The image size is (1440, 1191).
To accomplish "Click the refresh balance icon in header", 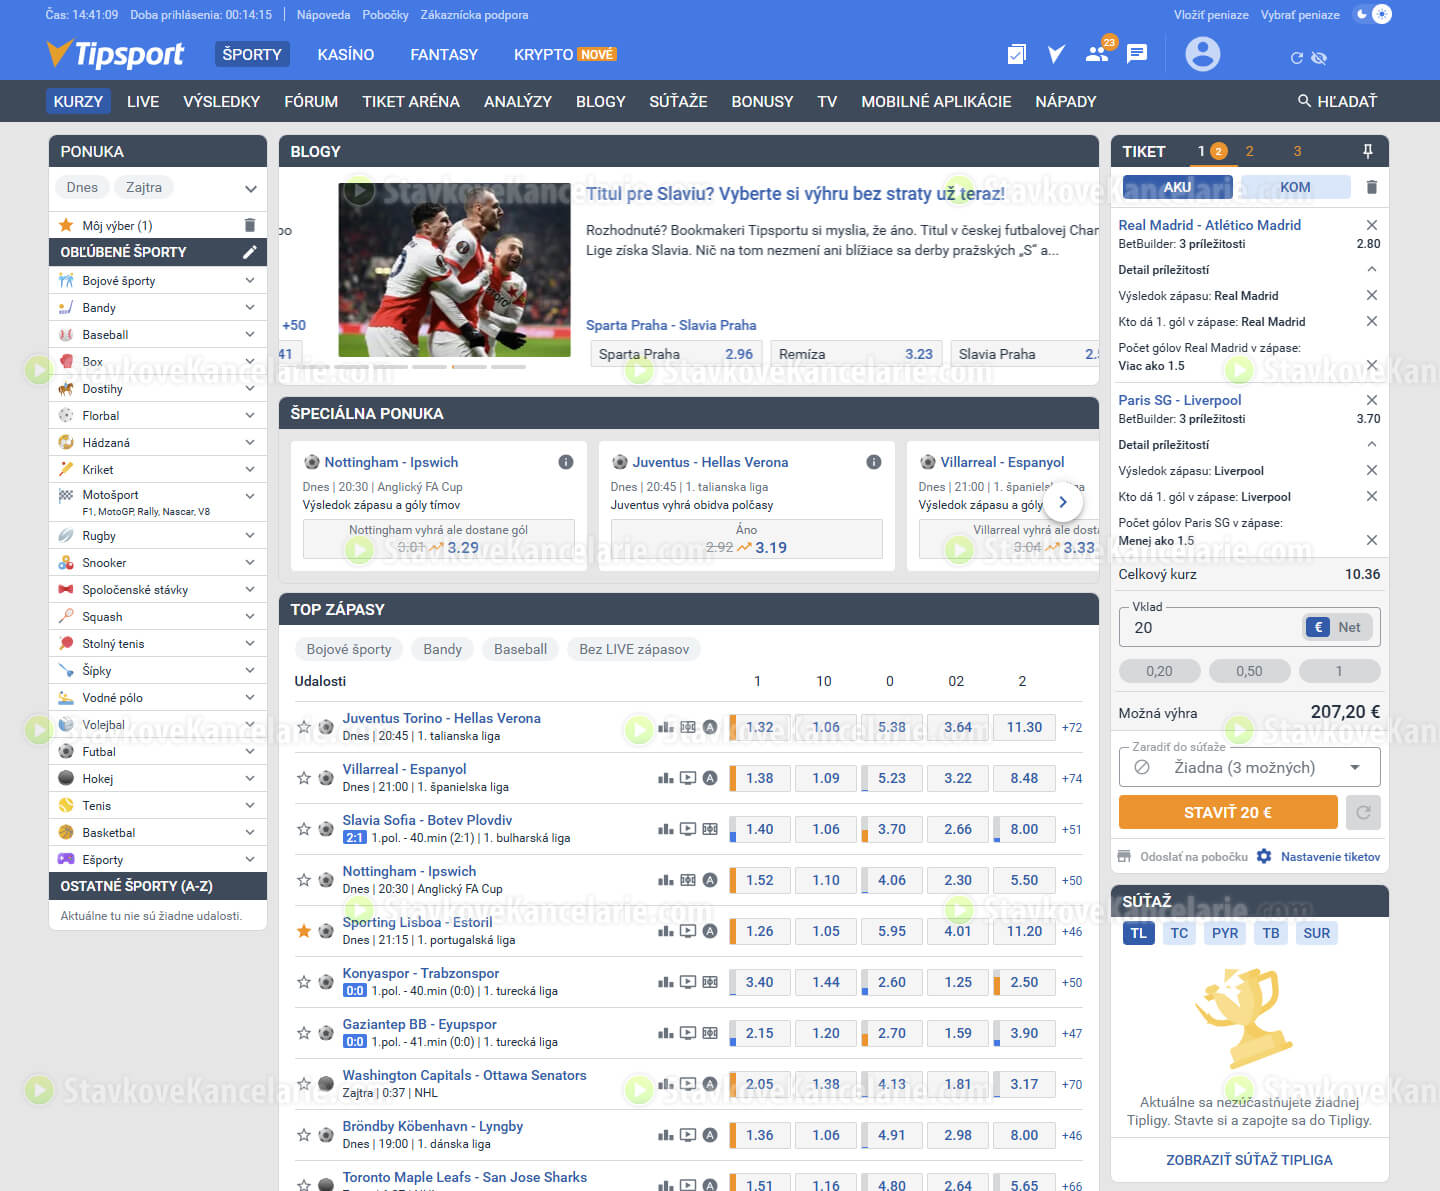I will (x=1297, y=58).
